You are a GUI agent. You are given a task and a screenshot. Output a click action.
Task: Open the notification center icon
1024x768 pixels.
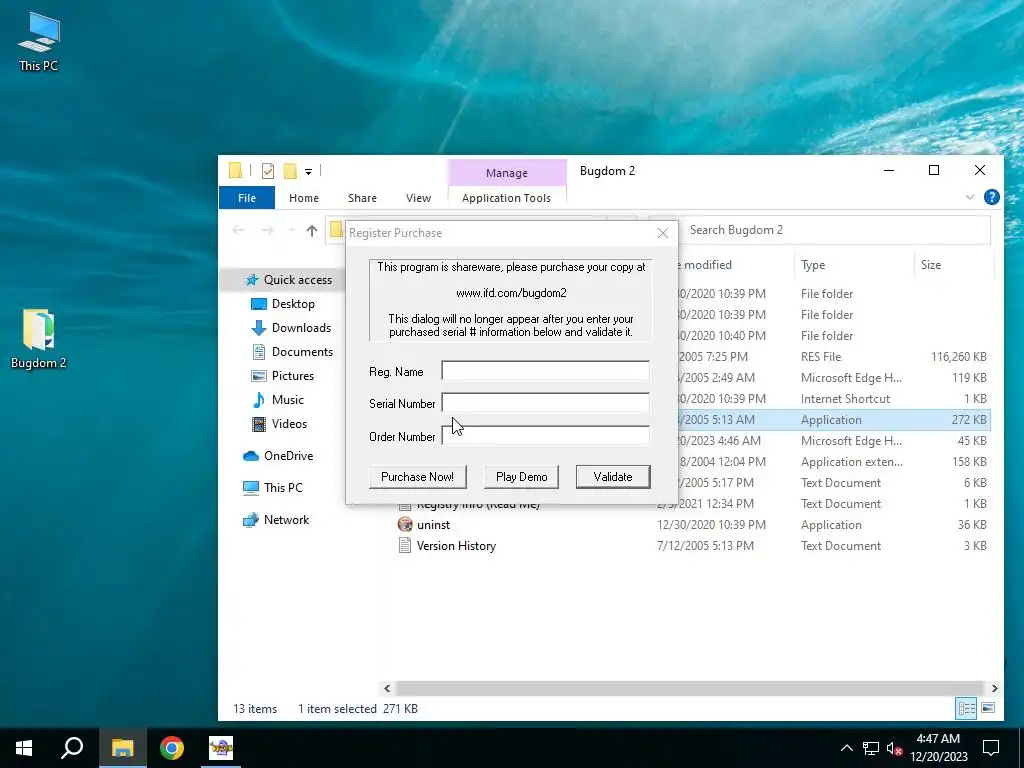[x=991, y=748]
